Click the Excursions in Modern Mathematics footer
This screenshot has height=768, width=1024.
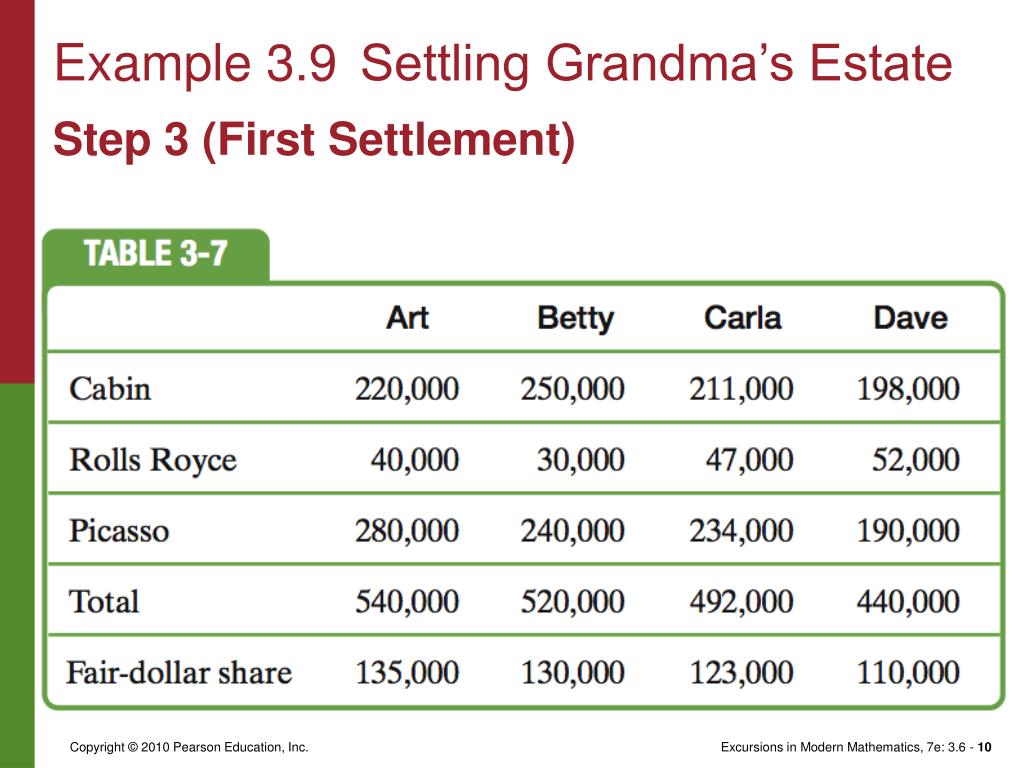(856, 747)
